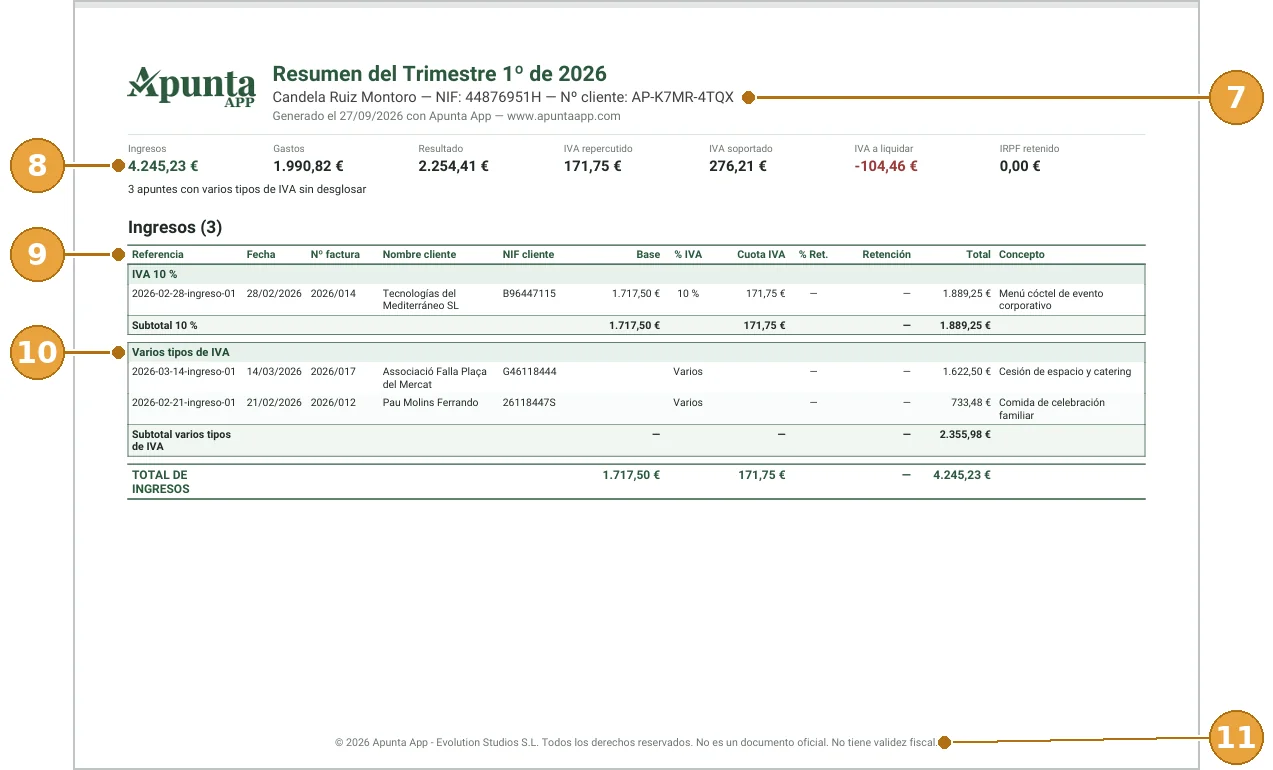Select the subtotal amount '2.355,98 €'
The image size is (1273, 770).
click(965, 435)
